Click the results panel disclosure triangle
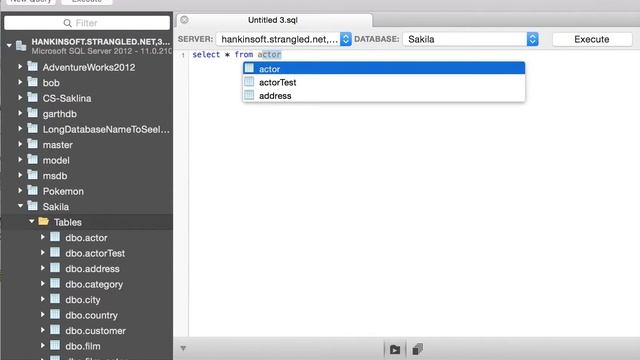 (x=183, y=348)
